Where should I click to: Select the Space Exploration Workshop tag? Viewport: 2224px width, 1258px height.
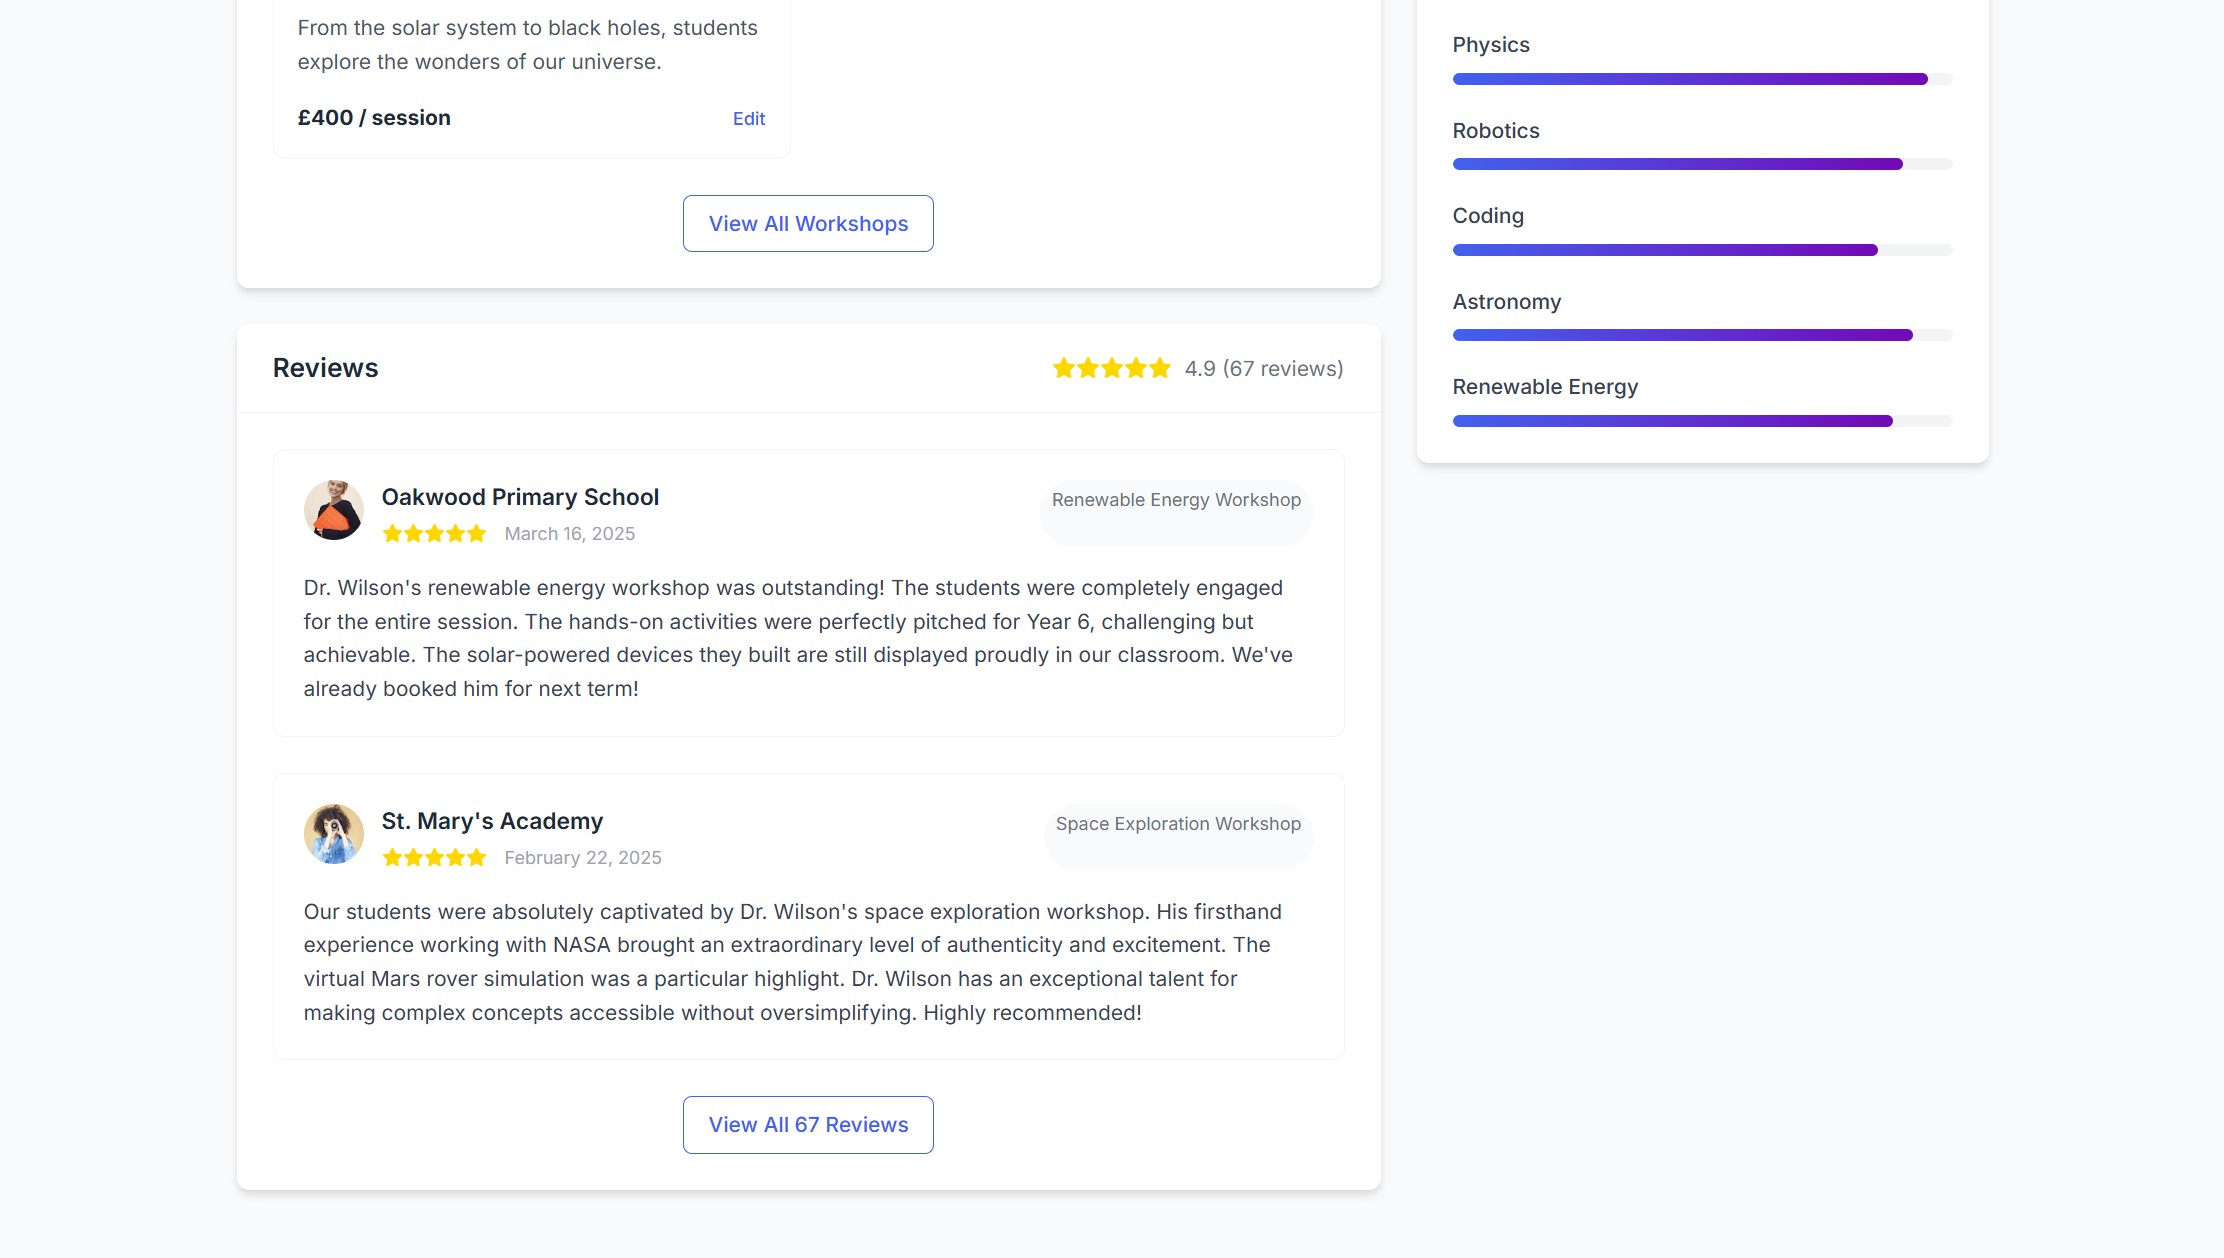[1178, 837]
